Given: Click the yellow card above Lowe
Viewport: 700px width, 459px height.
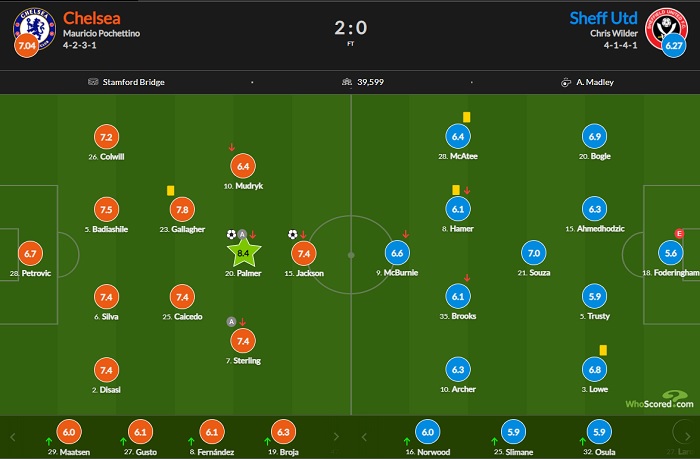Looking at the screenshot, I should (604, 349).
